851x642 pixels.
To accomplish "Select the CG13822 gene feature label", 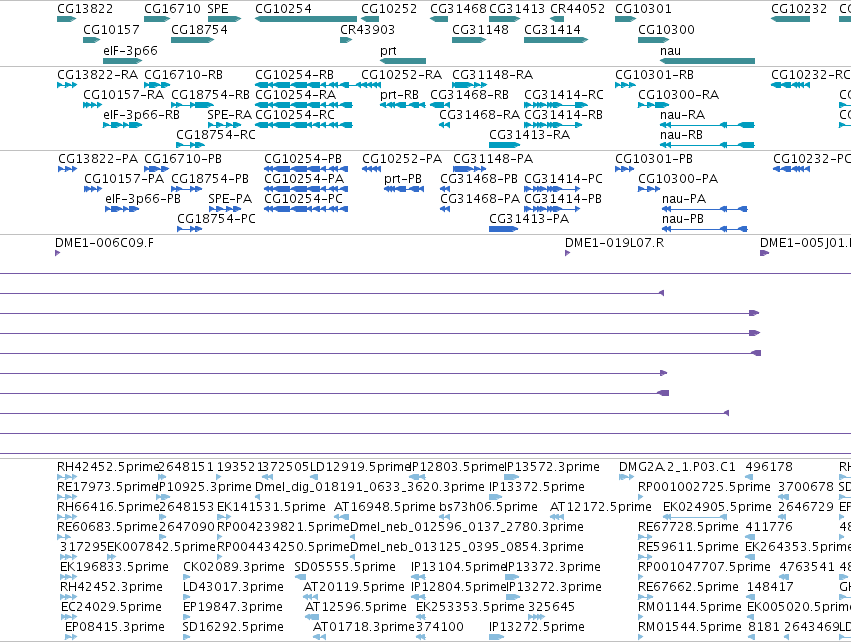I will [85, 9].
